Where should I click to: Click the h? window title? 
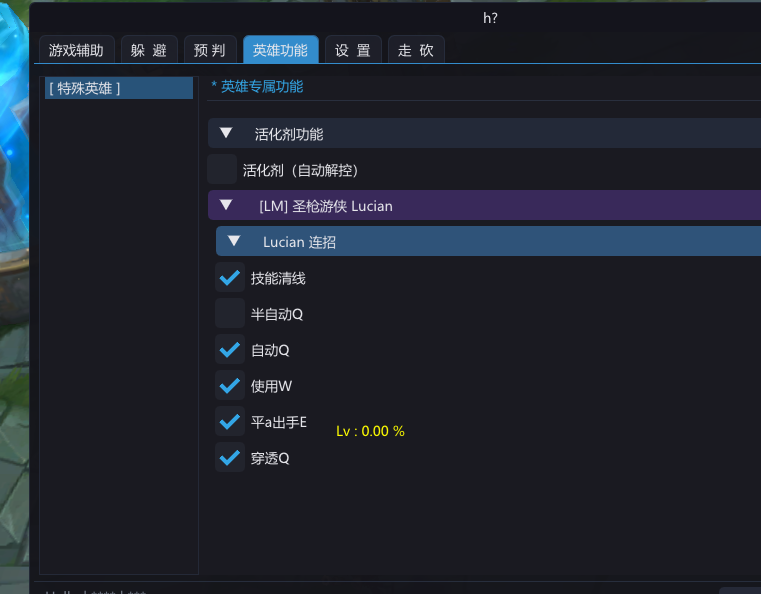pos(490,18)
